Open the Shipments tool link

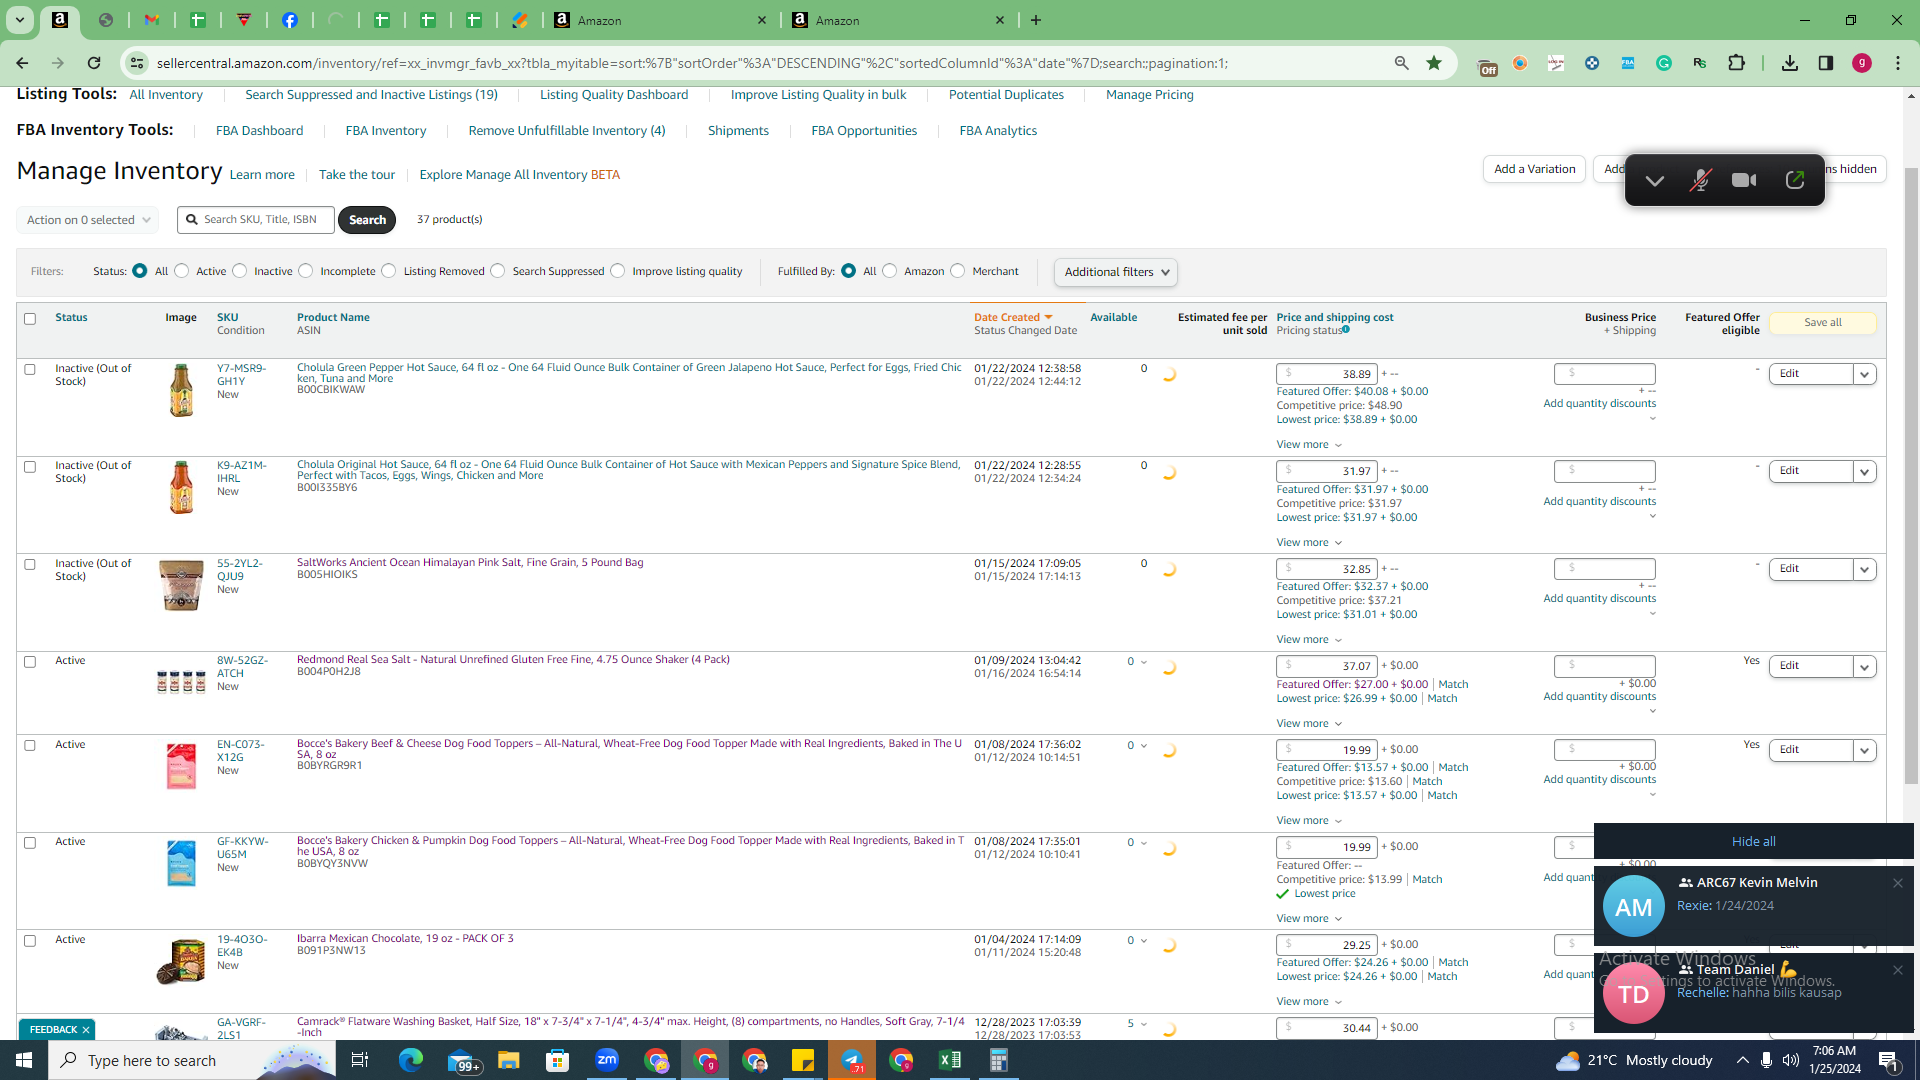click(738, 130)
